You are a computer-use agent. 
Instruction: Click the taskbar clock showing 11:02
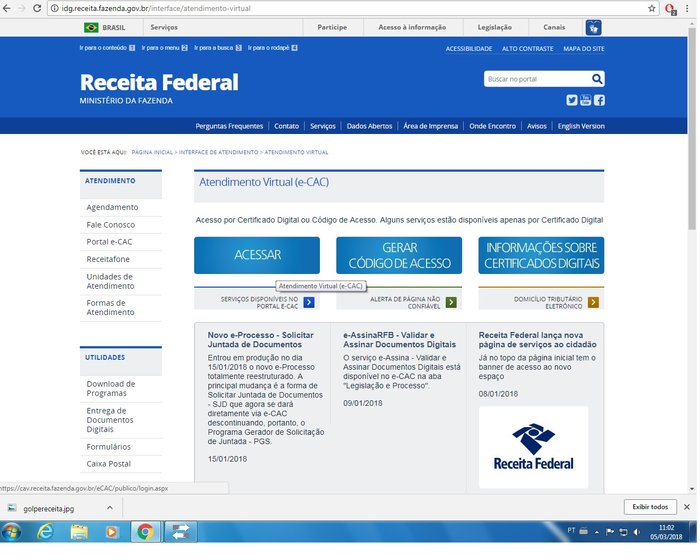click(666, 532)
